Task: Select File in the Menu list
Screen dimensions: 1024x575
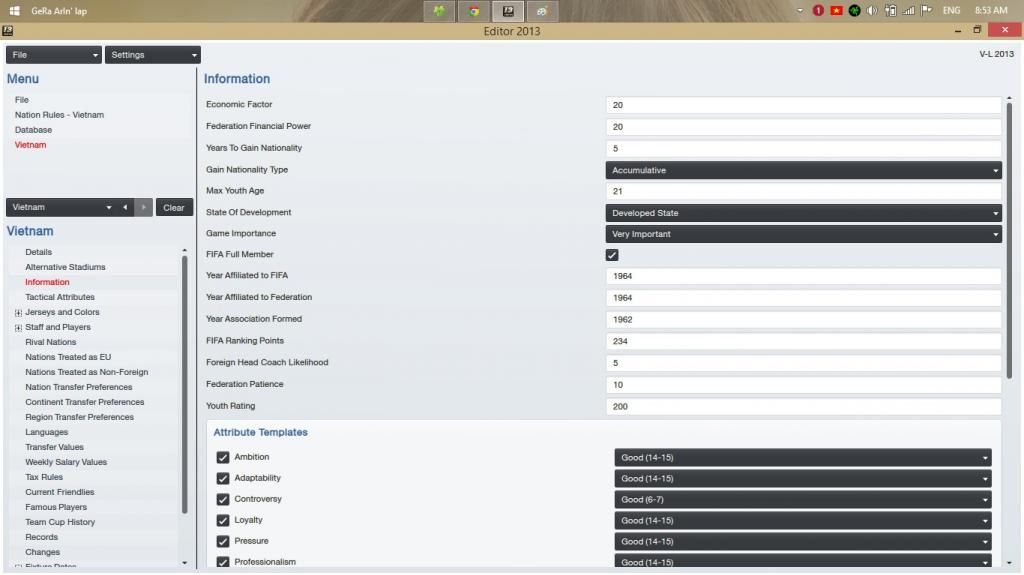Action: point(22,100)
